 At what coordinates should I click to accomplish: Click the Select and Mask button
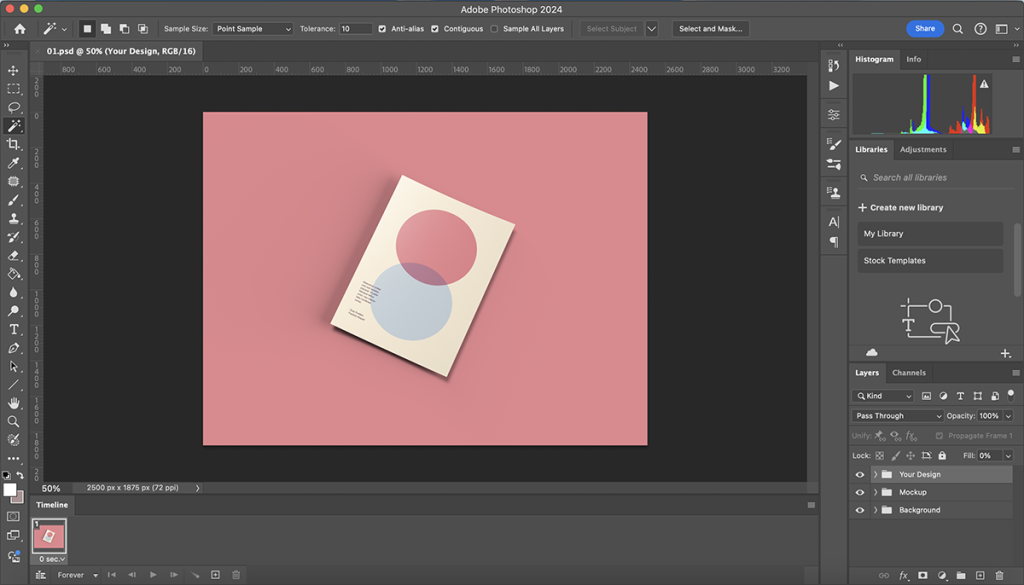710,29
